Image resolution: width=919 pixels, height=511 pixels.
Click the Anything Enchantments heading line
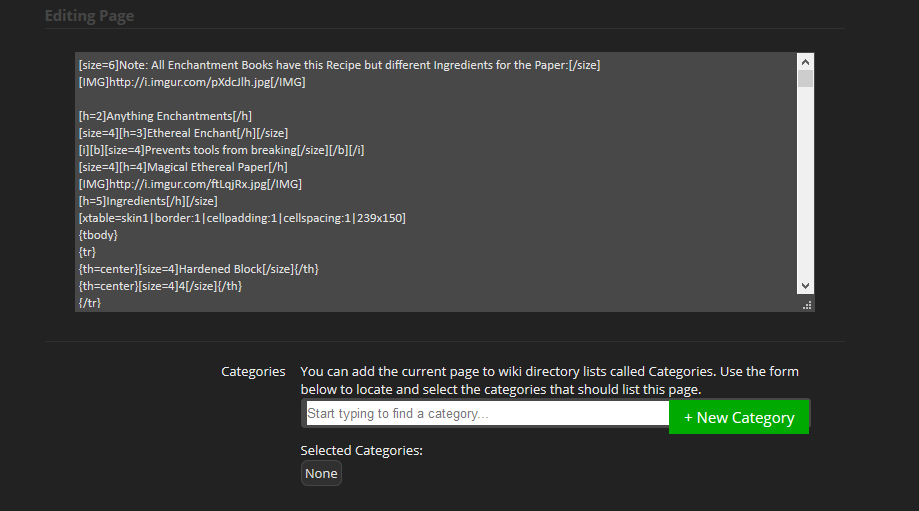[165, 116]
